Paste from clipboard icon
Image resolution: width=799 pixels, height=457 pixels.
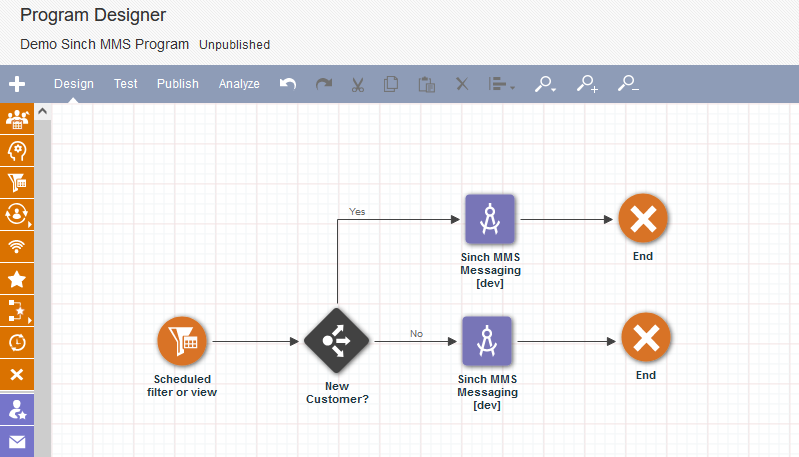pos(427,84)
